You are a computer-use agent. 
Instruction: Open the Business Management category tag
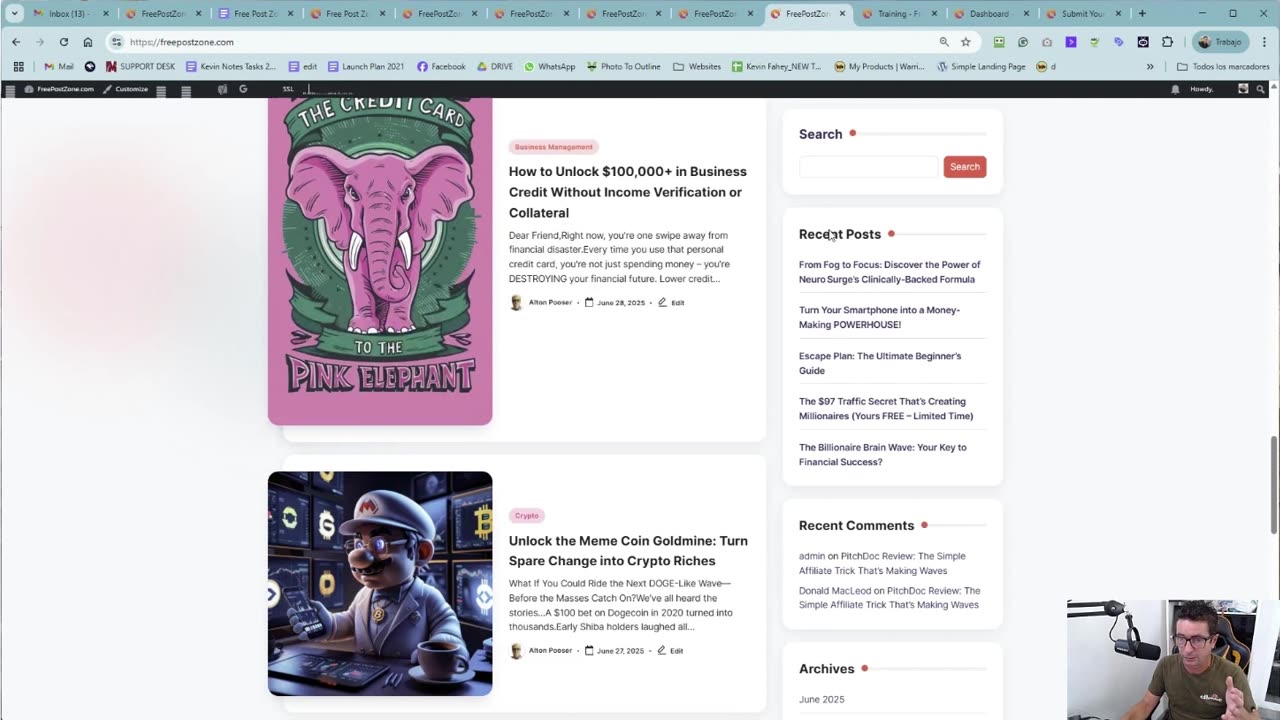click(553, 147)
